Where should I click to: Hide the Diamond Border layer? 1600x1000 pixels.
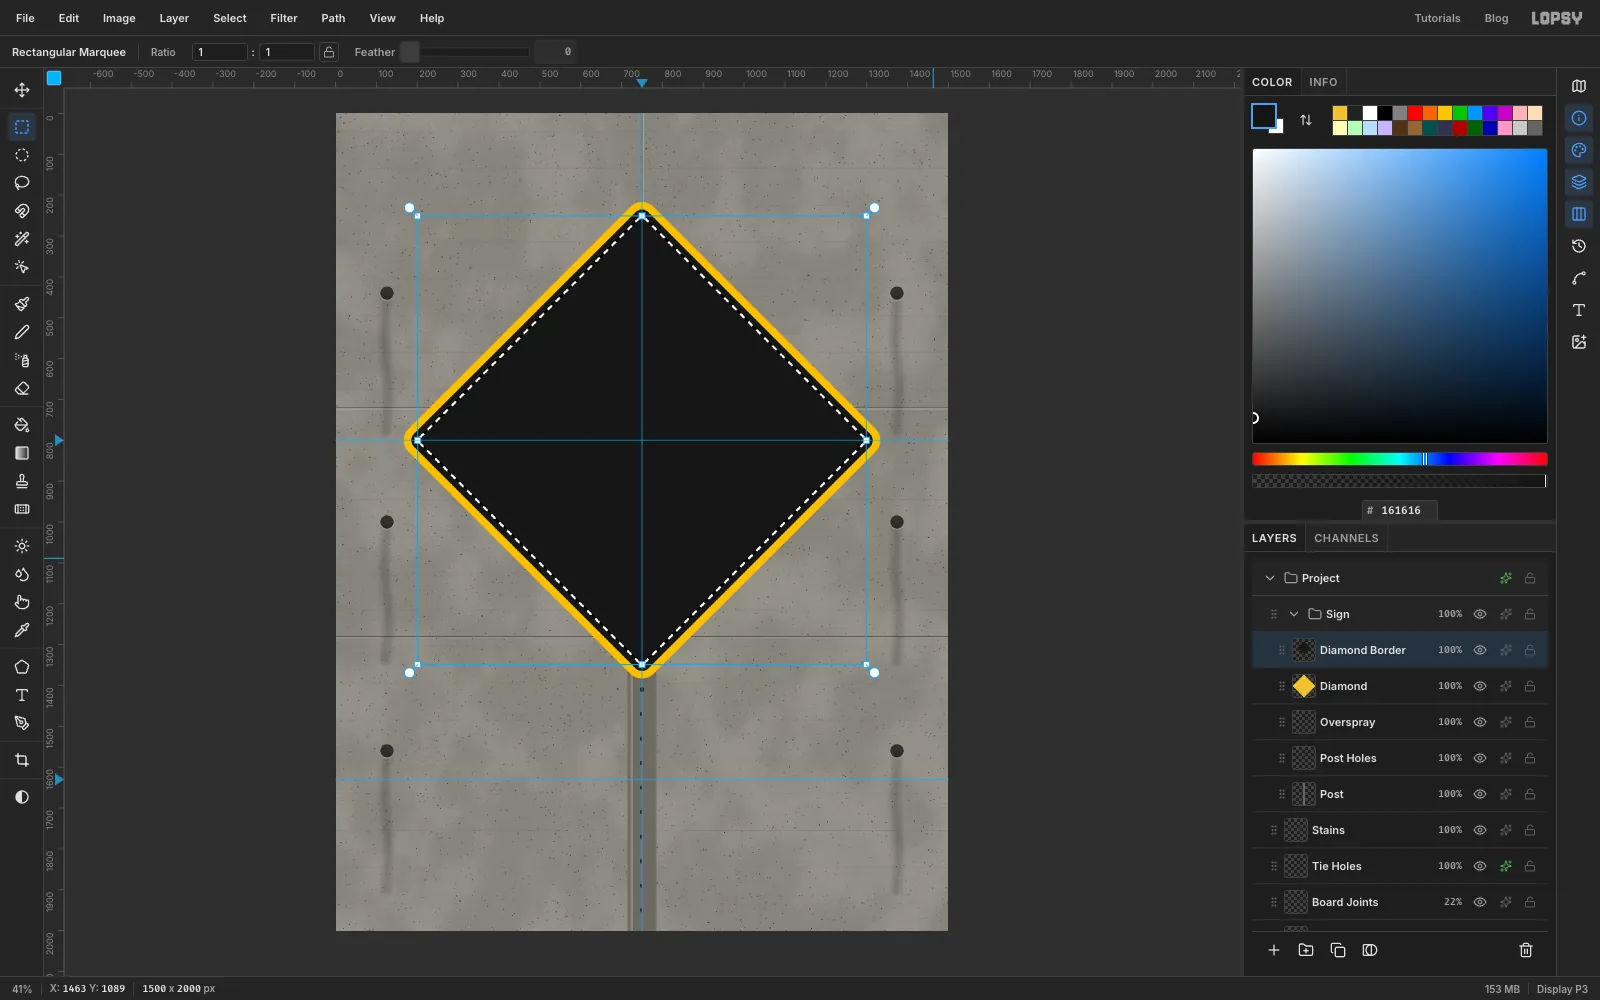pyautogui.click(x=1480, y=650)
